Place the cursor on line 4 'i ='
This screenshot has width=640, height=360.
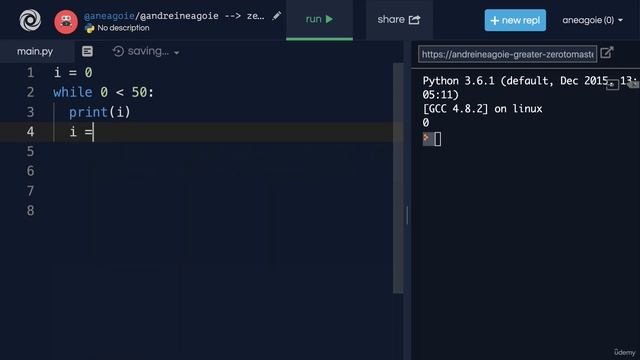coord(82,132)
